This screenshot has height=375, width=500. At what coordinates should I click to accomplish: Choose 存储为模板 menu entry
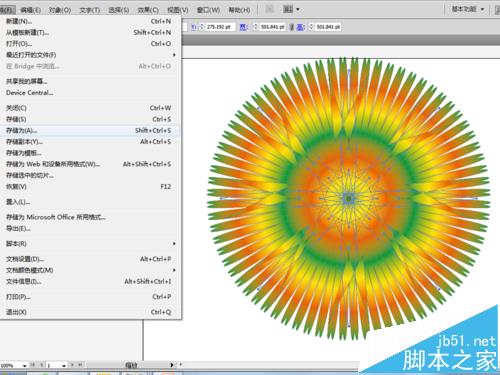(x=90, y=153)
